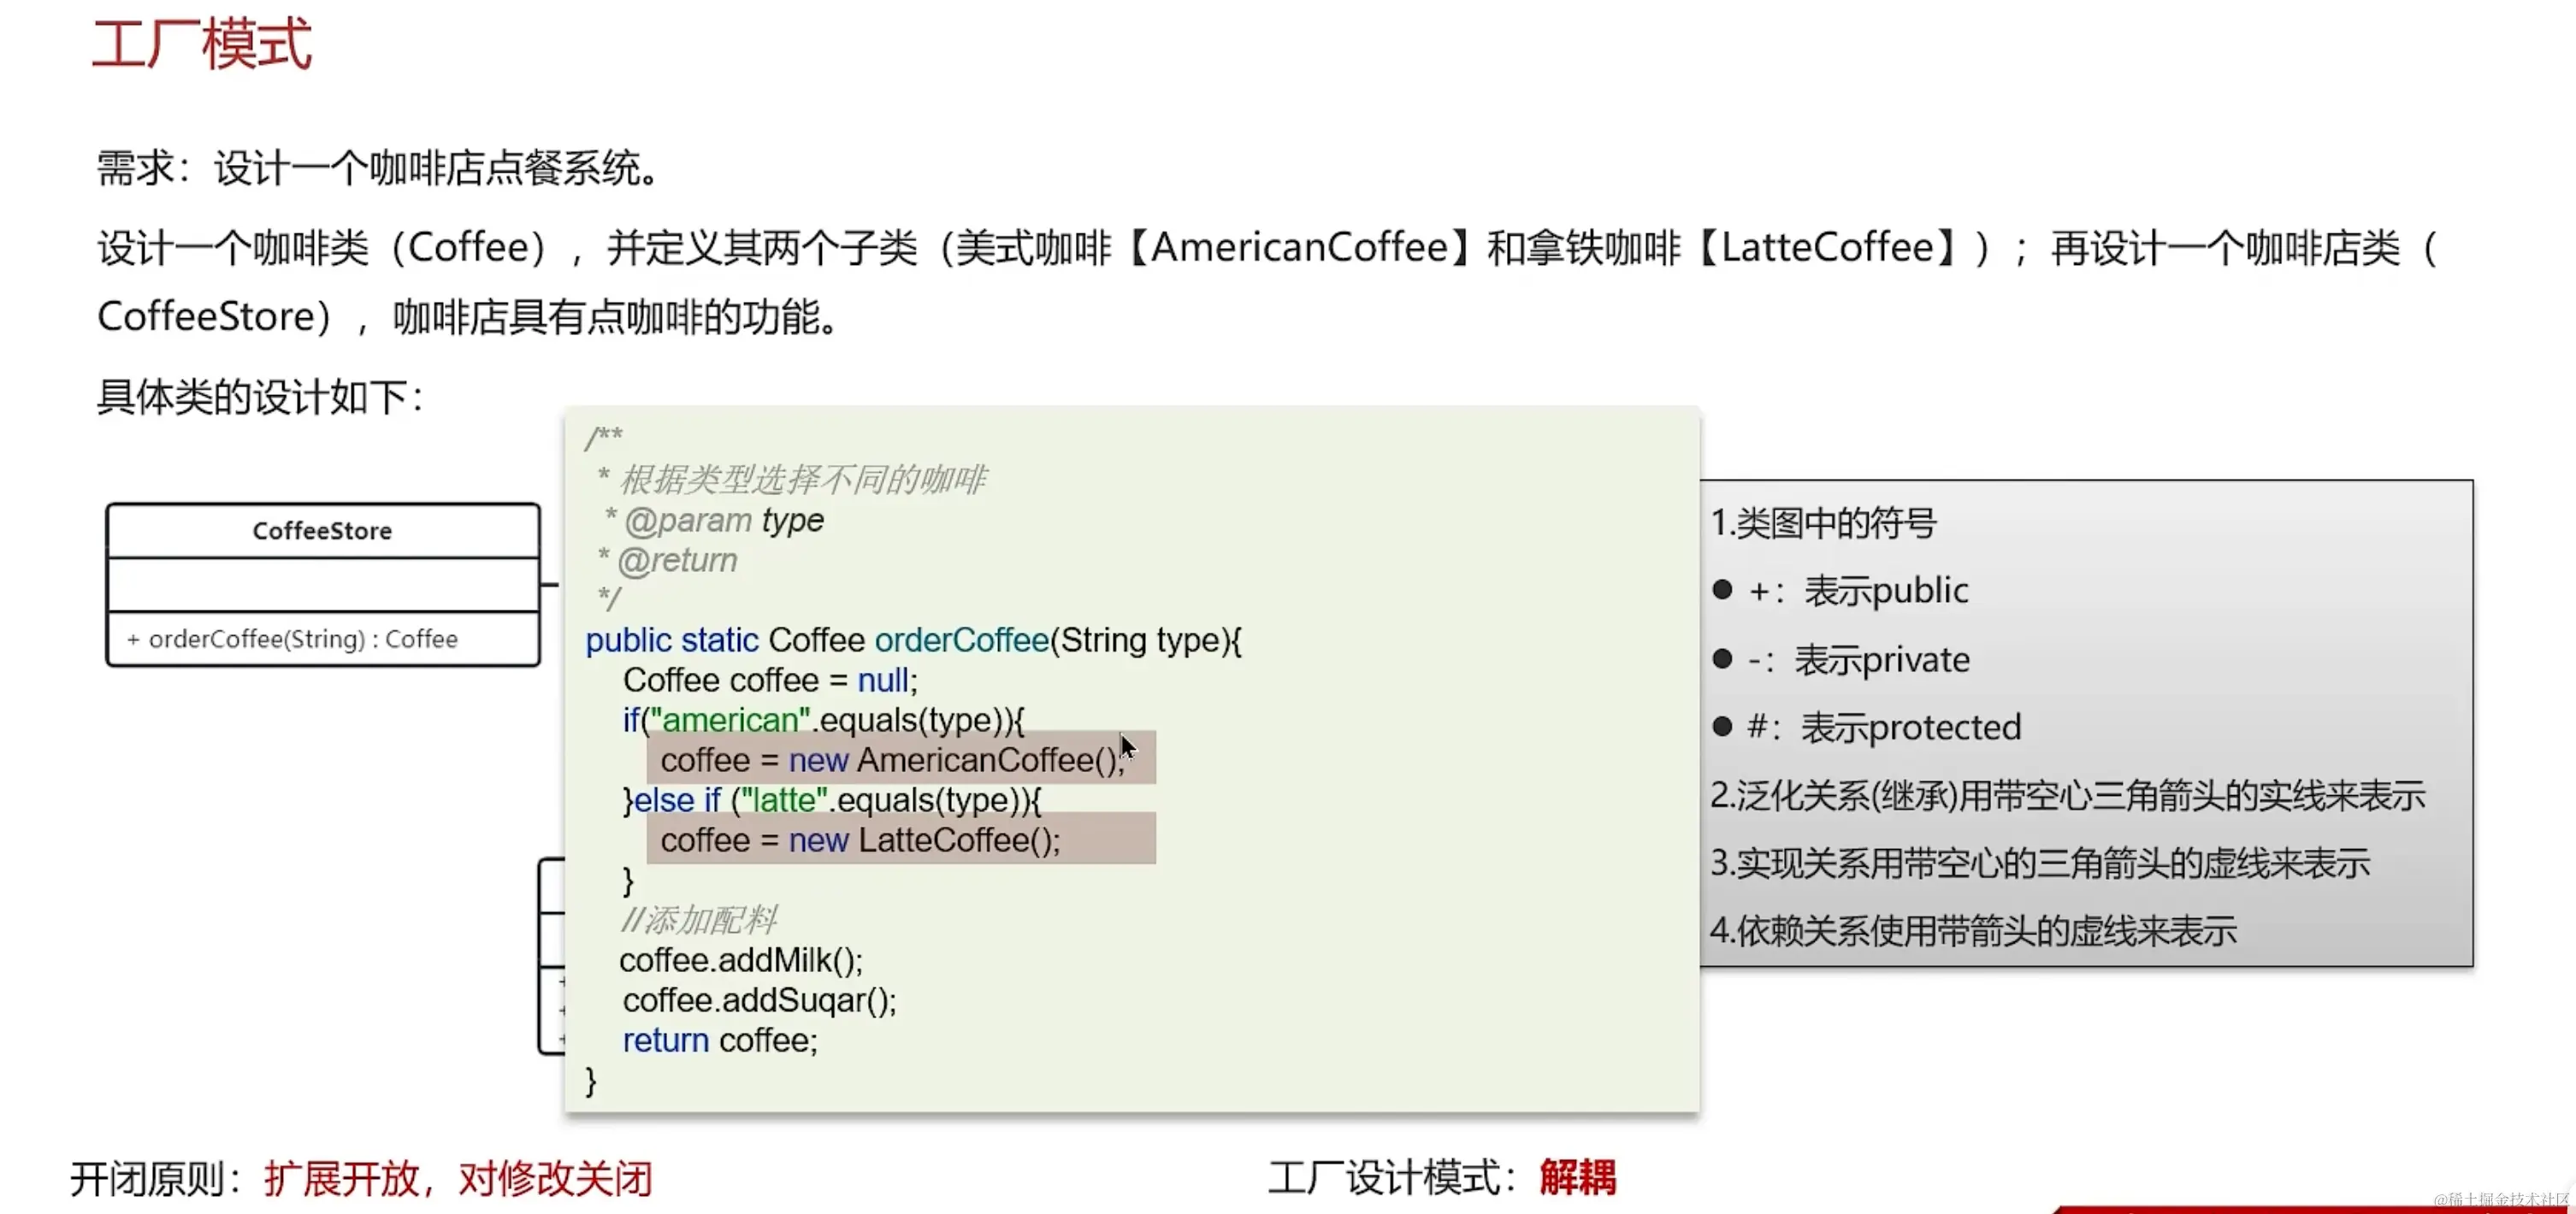Screen dimensions: 2576x1214
Task: Click the coffee.addMilk() code line
Action: pos(740,960)
